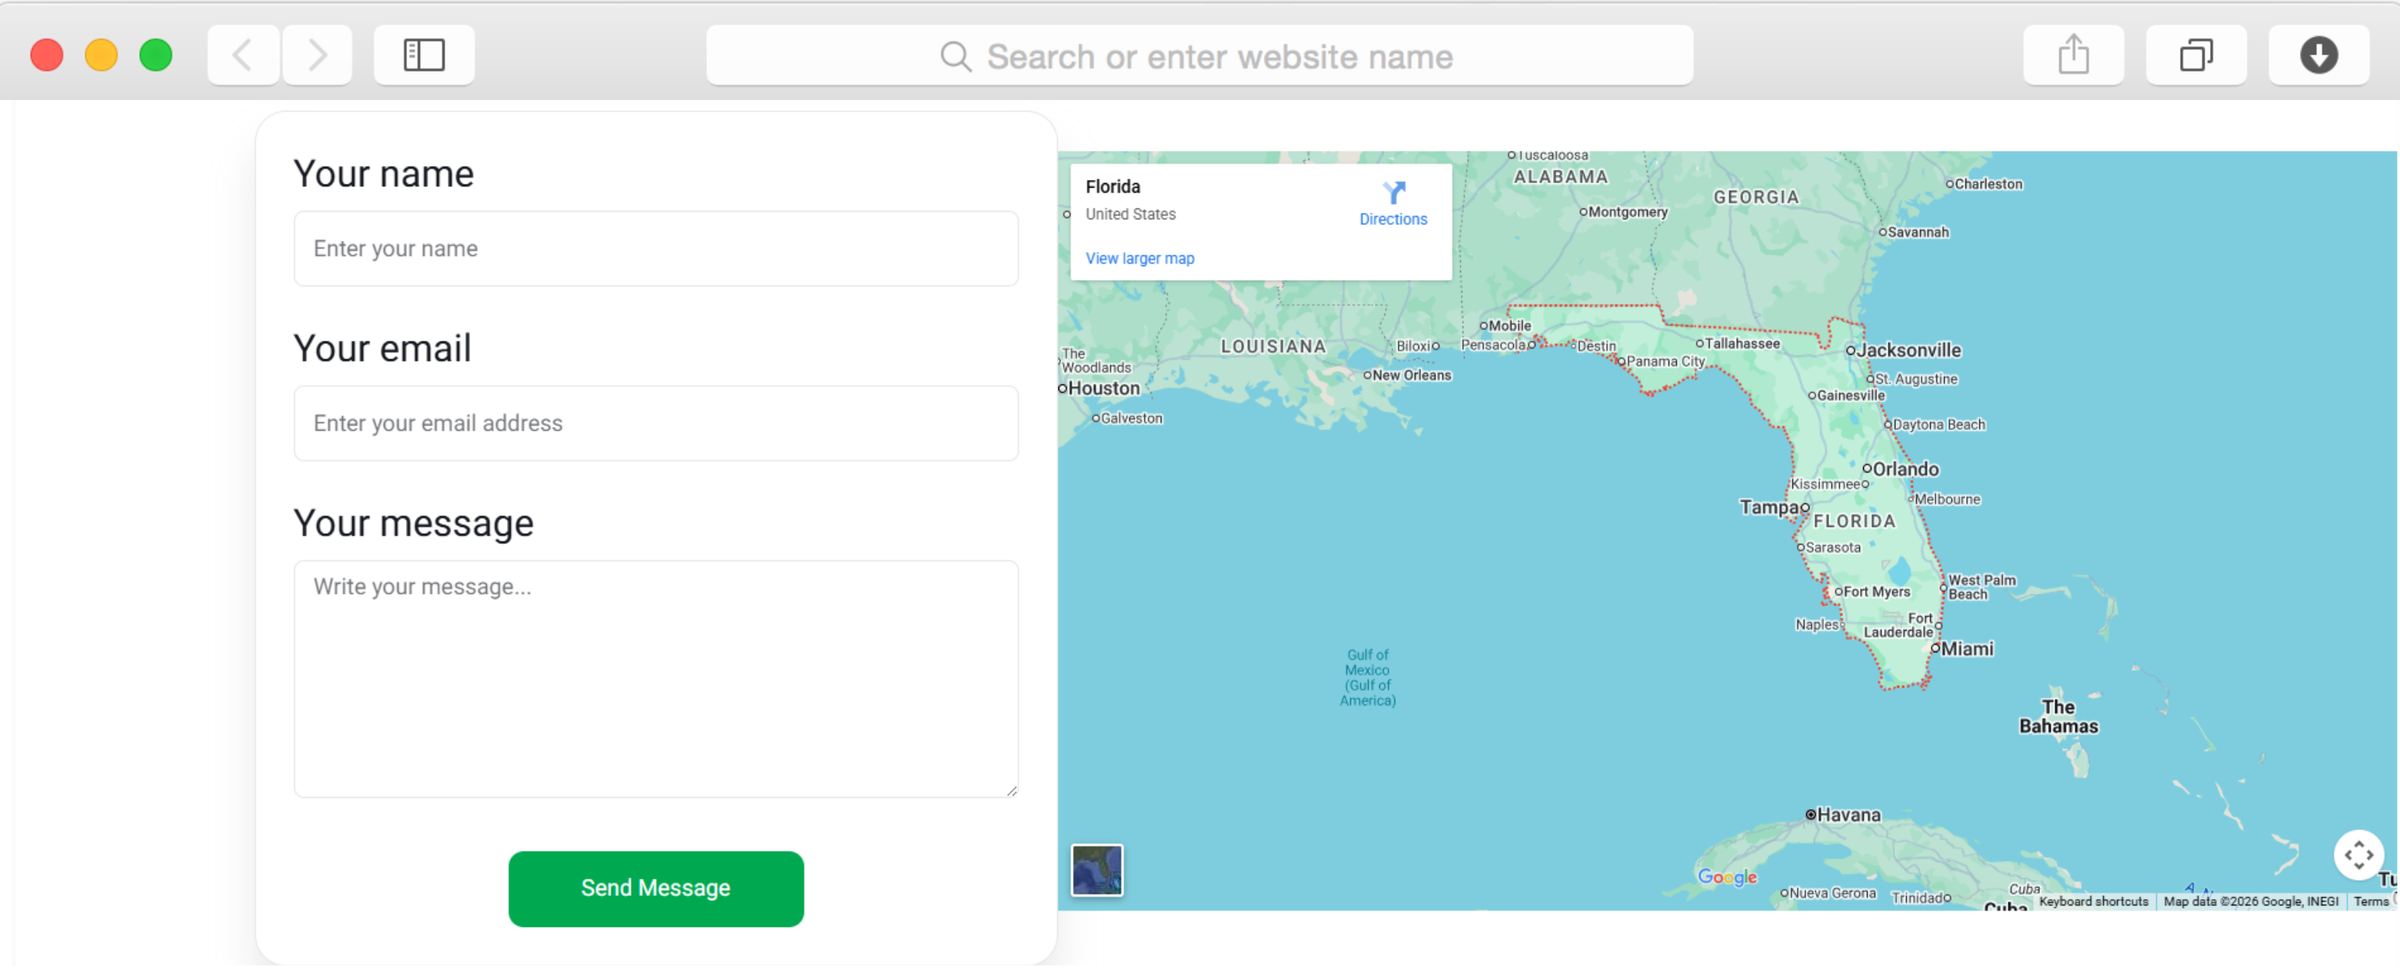Click the Google logo on map
Viewport: 2400px width, 980px height.
point(1727,877)
